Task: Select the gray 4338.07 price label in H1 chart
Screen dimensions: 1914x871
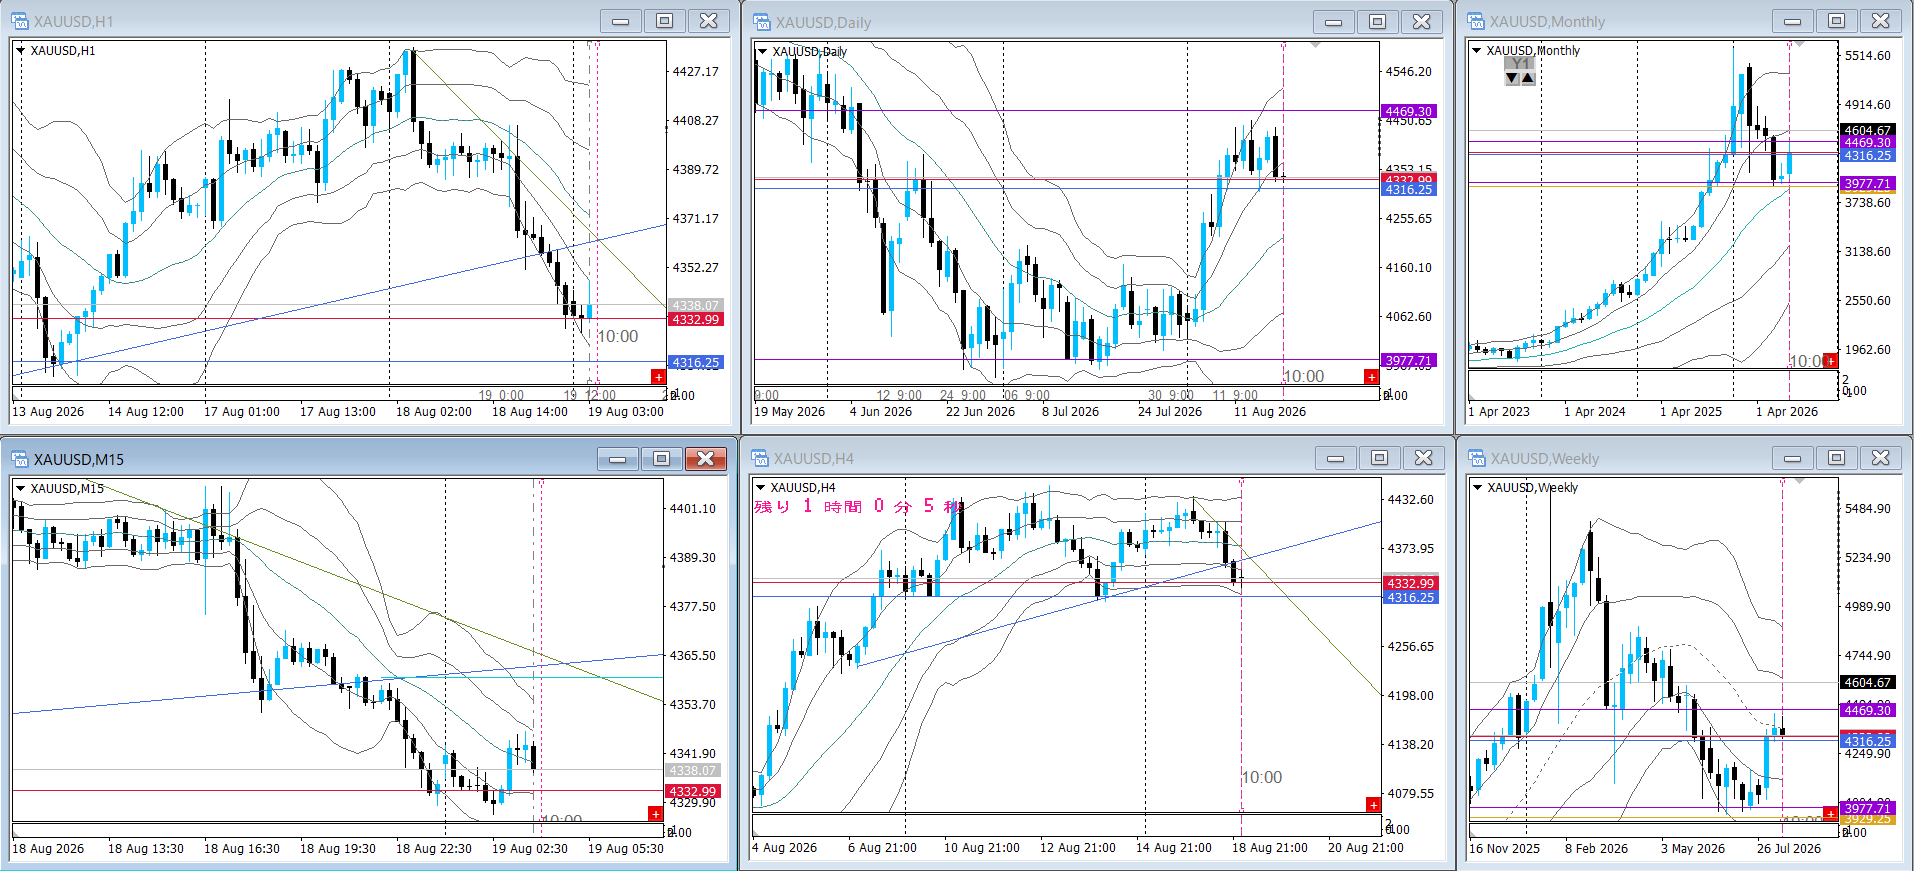Action: [695, 306]
